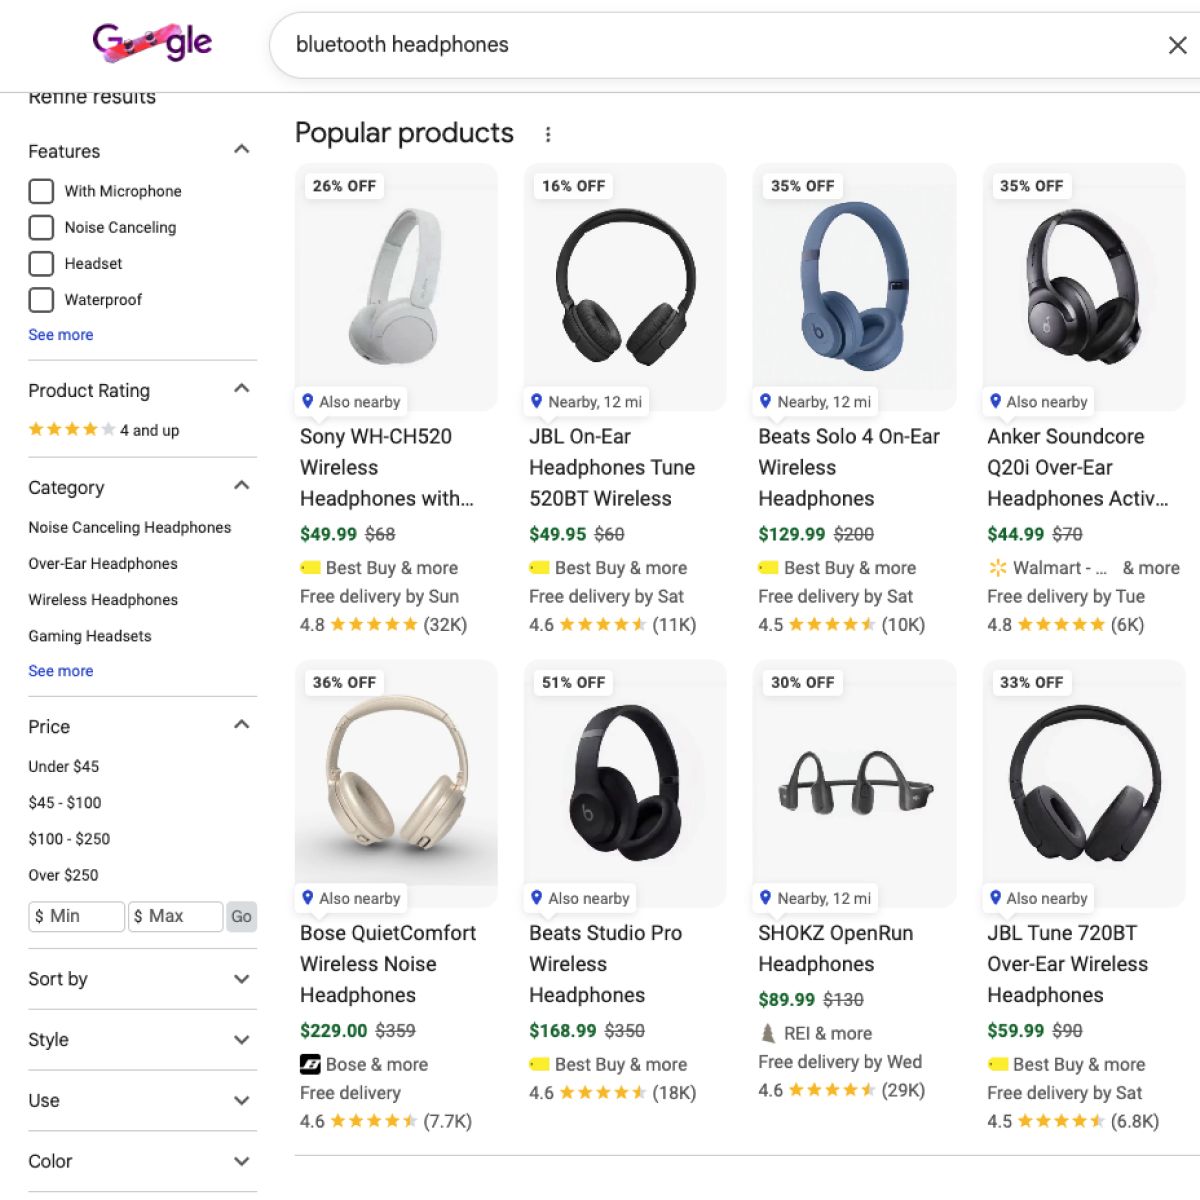Click Walmart icon under Anker Soundcore
The height and width of the screenshot is (1200, 1200).
coord(997,568)
